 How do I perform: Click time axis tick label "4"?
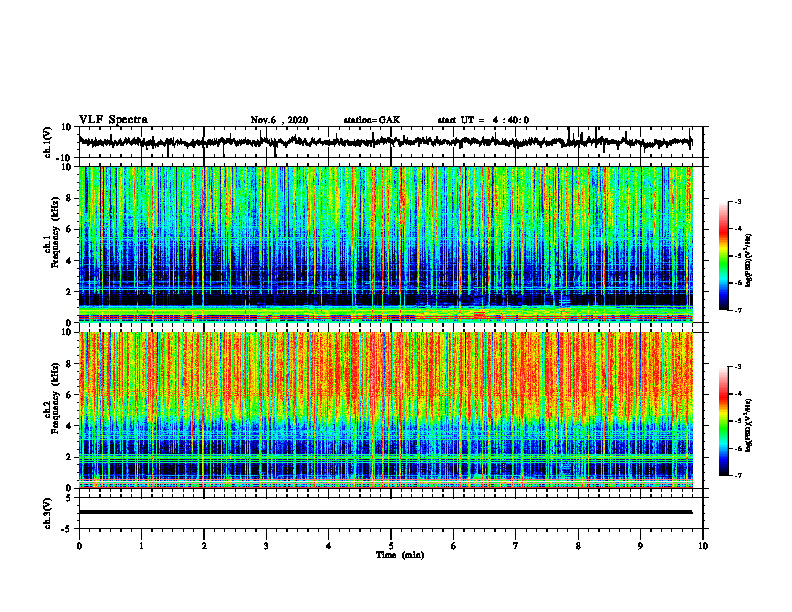(x=329, y=546)
